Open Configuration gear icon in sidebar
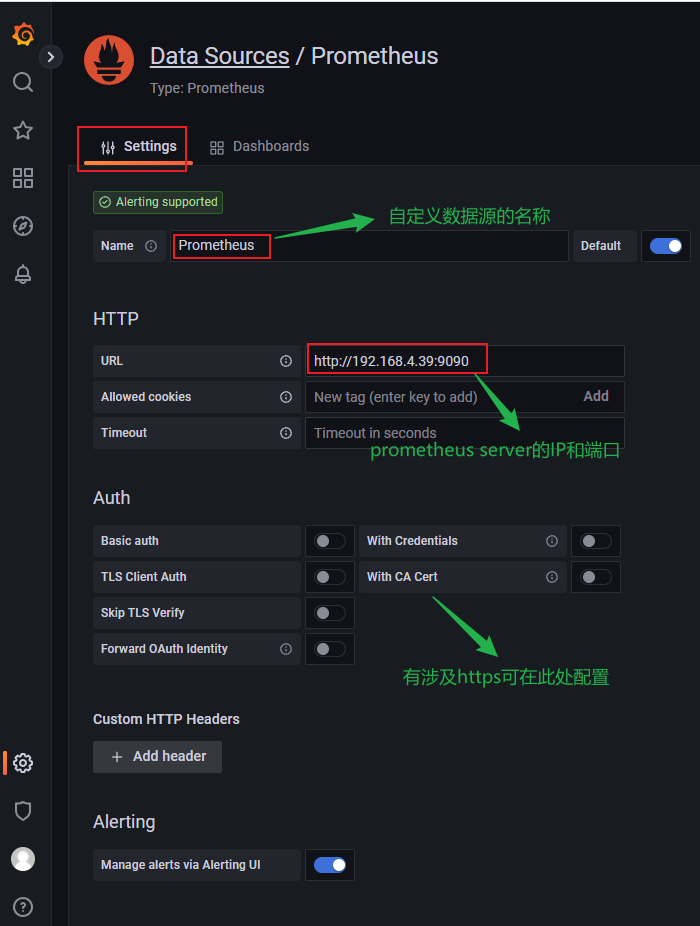Viewport: 700px width, 926px height. click(x=23, y=763)
